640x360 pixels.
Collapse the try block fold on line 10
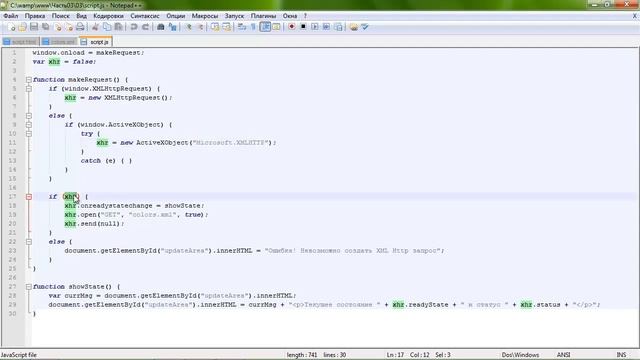[x=29, y=133]
